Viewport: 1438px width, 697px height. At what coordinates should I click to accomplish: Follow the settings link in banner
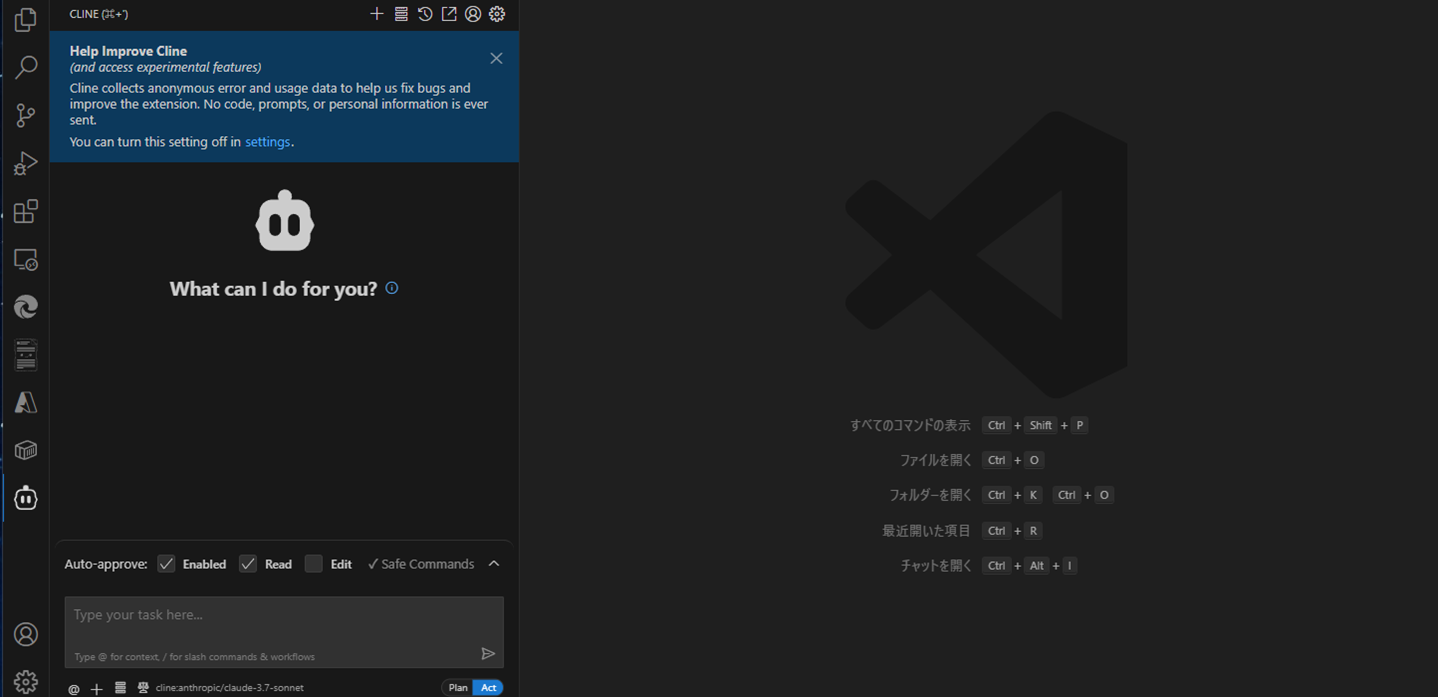coord(268,142)
